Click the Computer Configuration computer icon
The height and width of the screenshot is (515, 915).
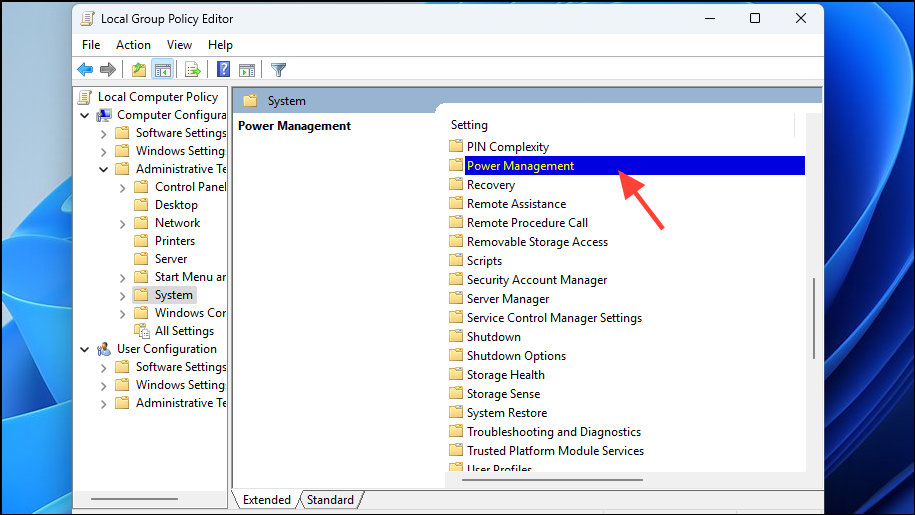(104, 115)
